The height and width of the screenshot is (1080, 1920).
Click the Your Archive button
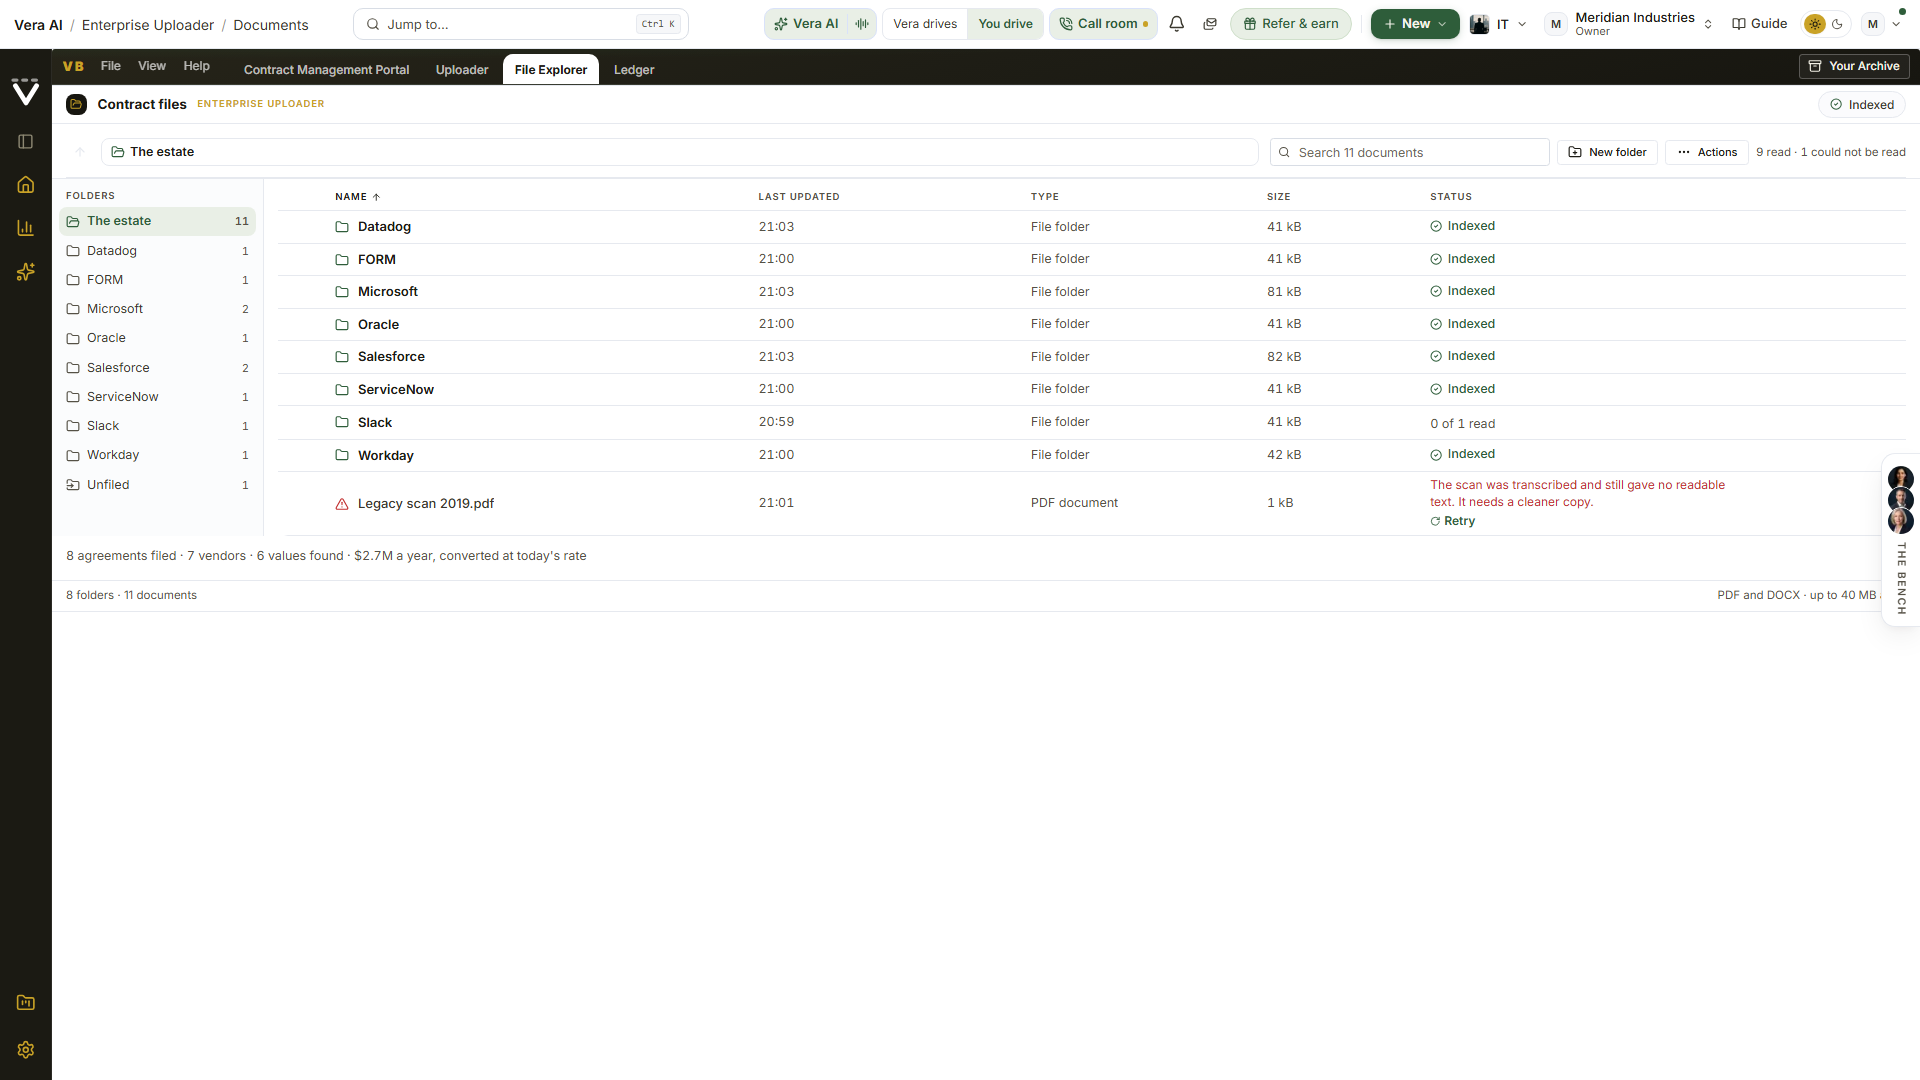coord(1854,66)
